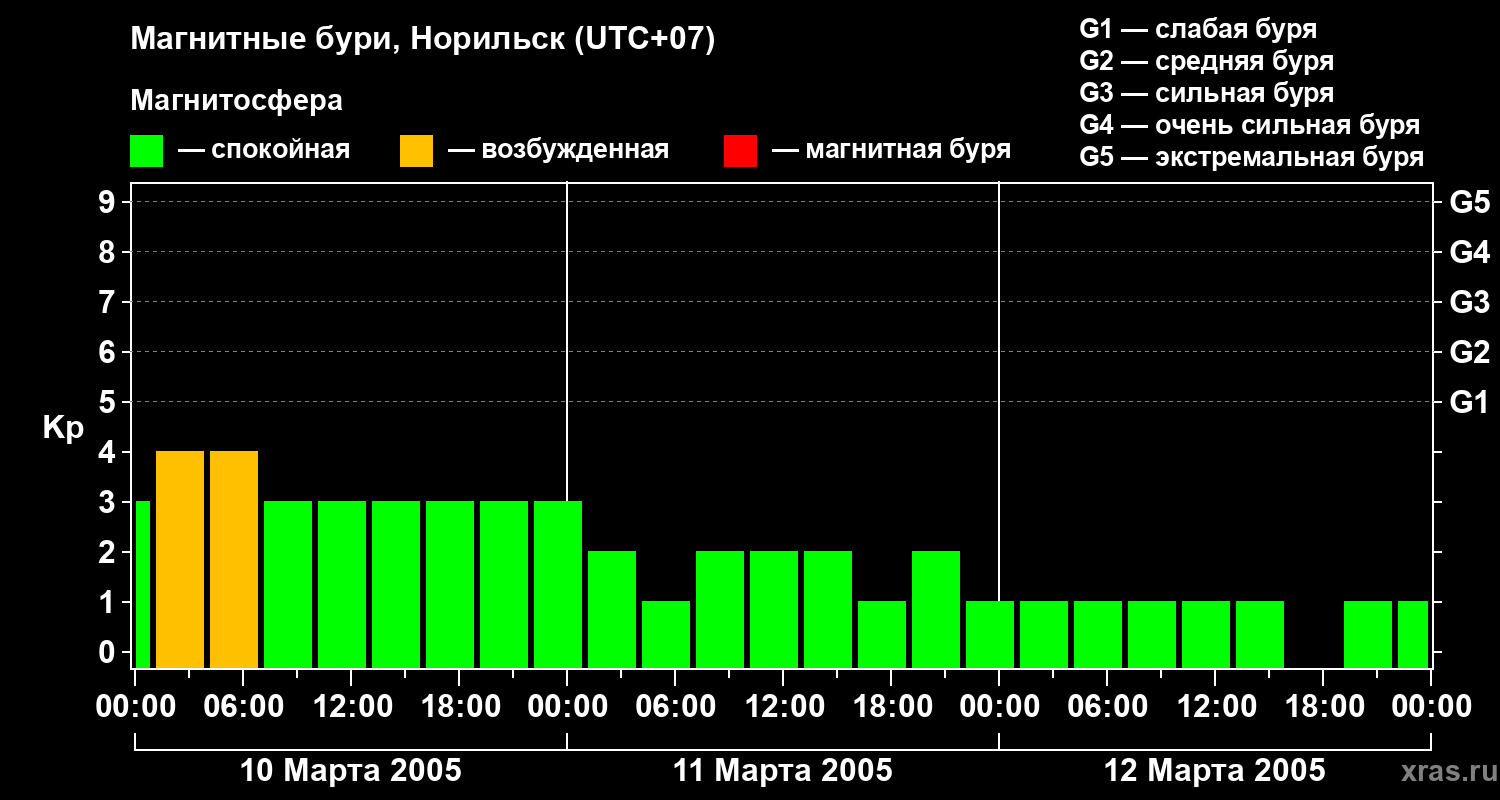Viewport: 1500px width, 800px height.
Task: Click the '12:00' label above '10 Марта 2005'
Action: pos(351,707)
